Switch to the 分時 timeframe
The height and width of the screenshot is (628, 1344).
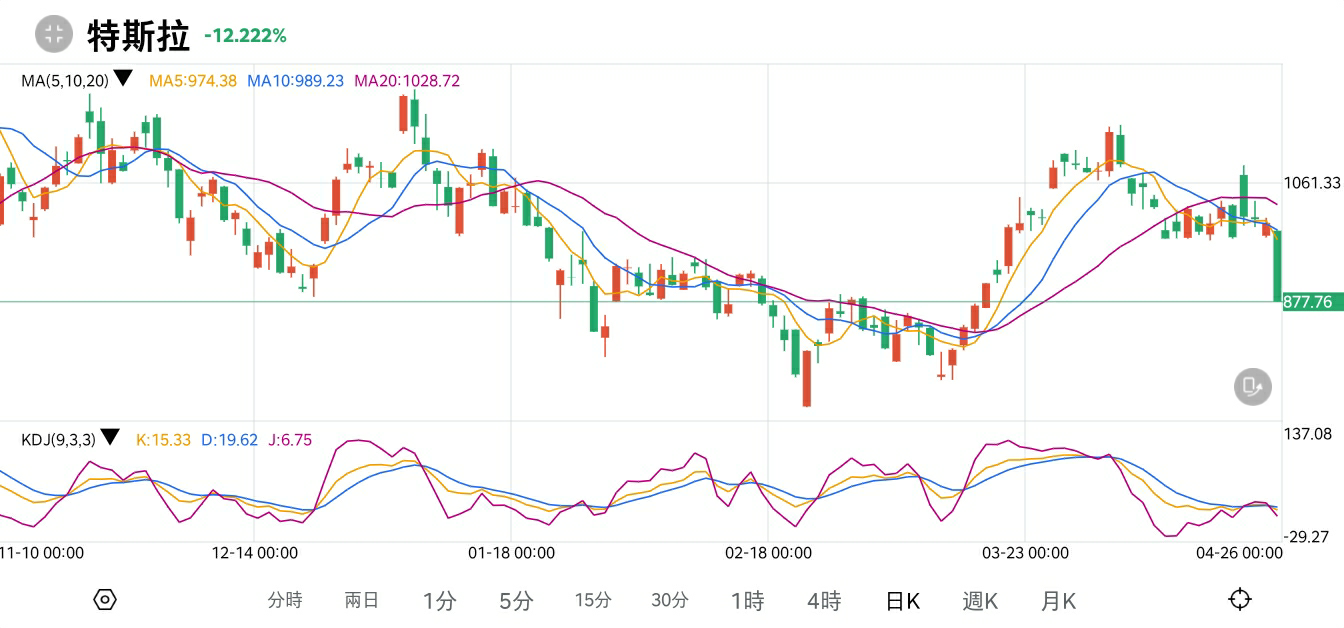click(285, 601)
